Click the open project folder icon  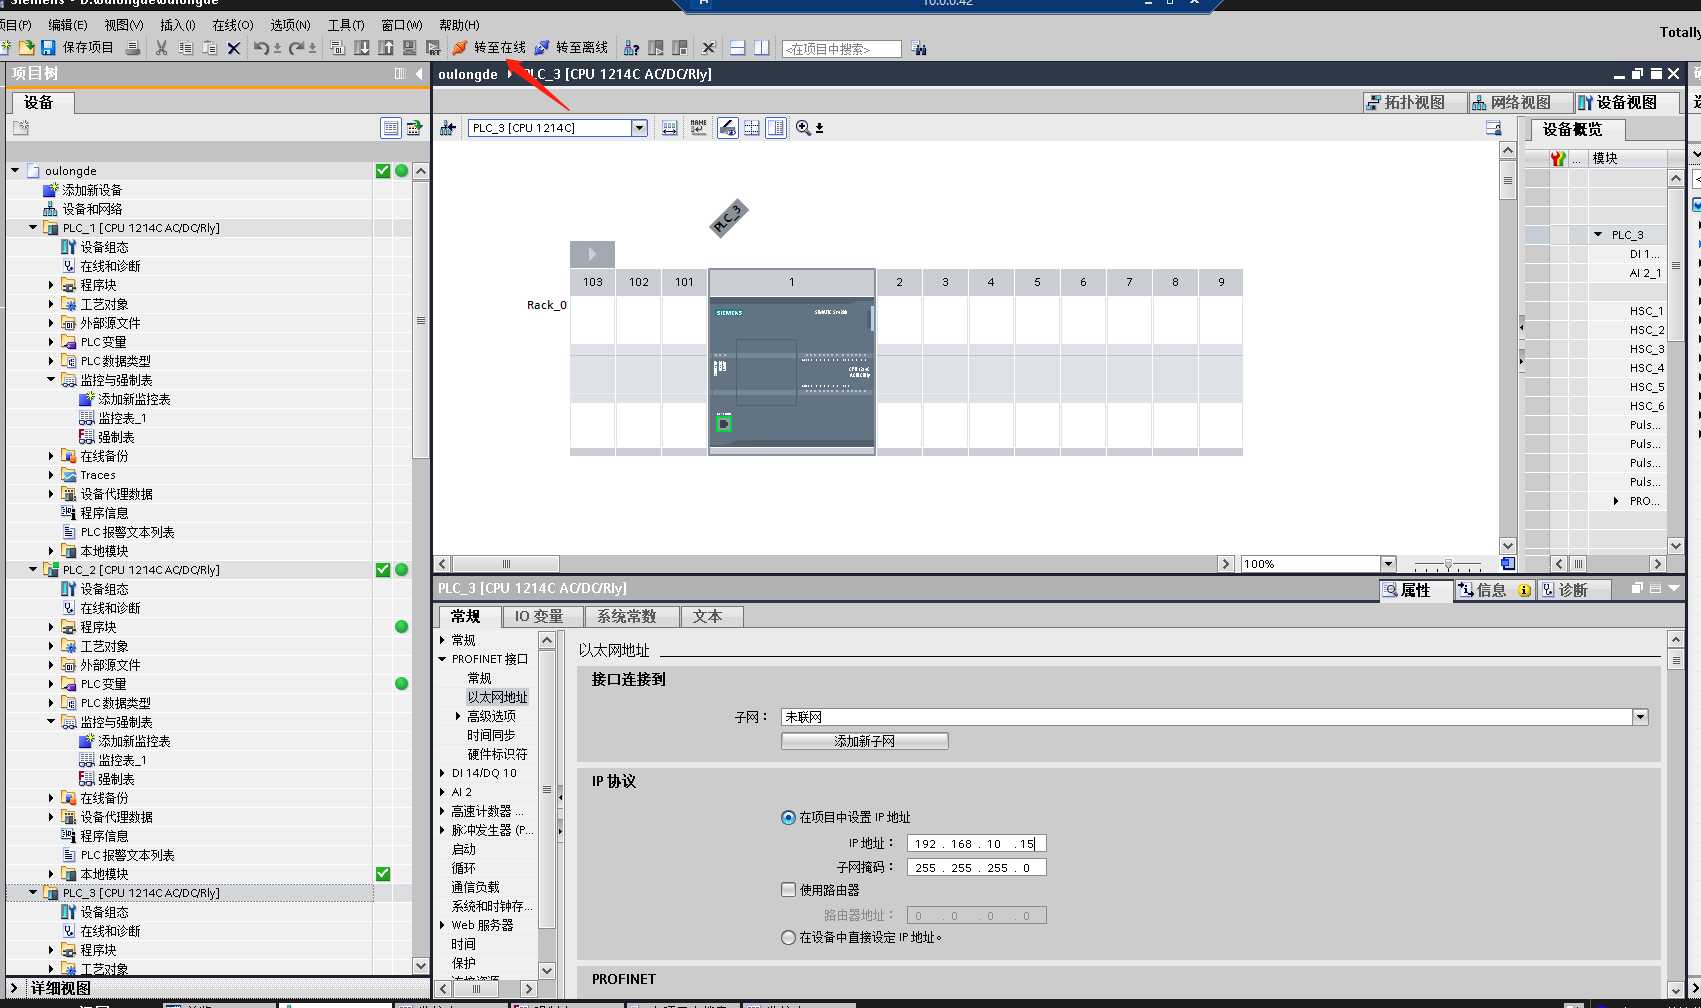26,48
